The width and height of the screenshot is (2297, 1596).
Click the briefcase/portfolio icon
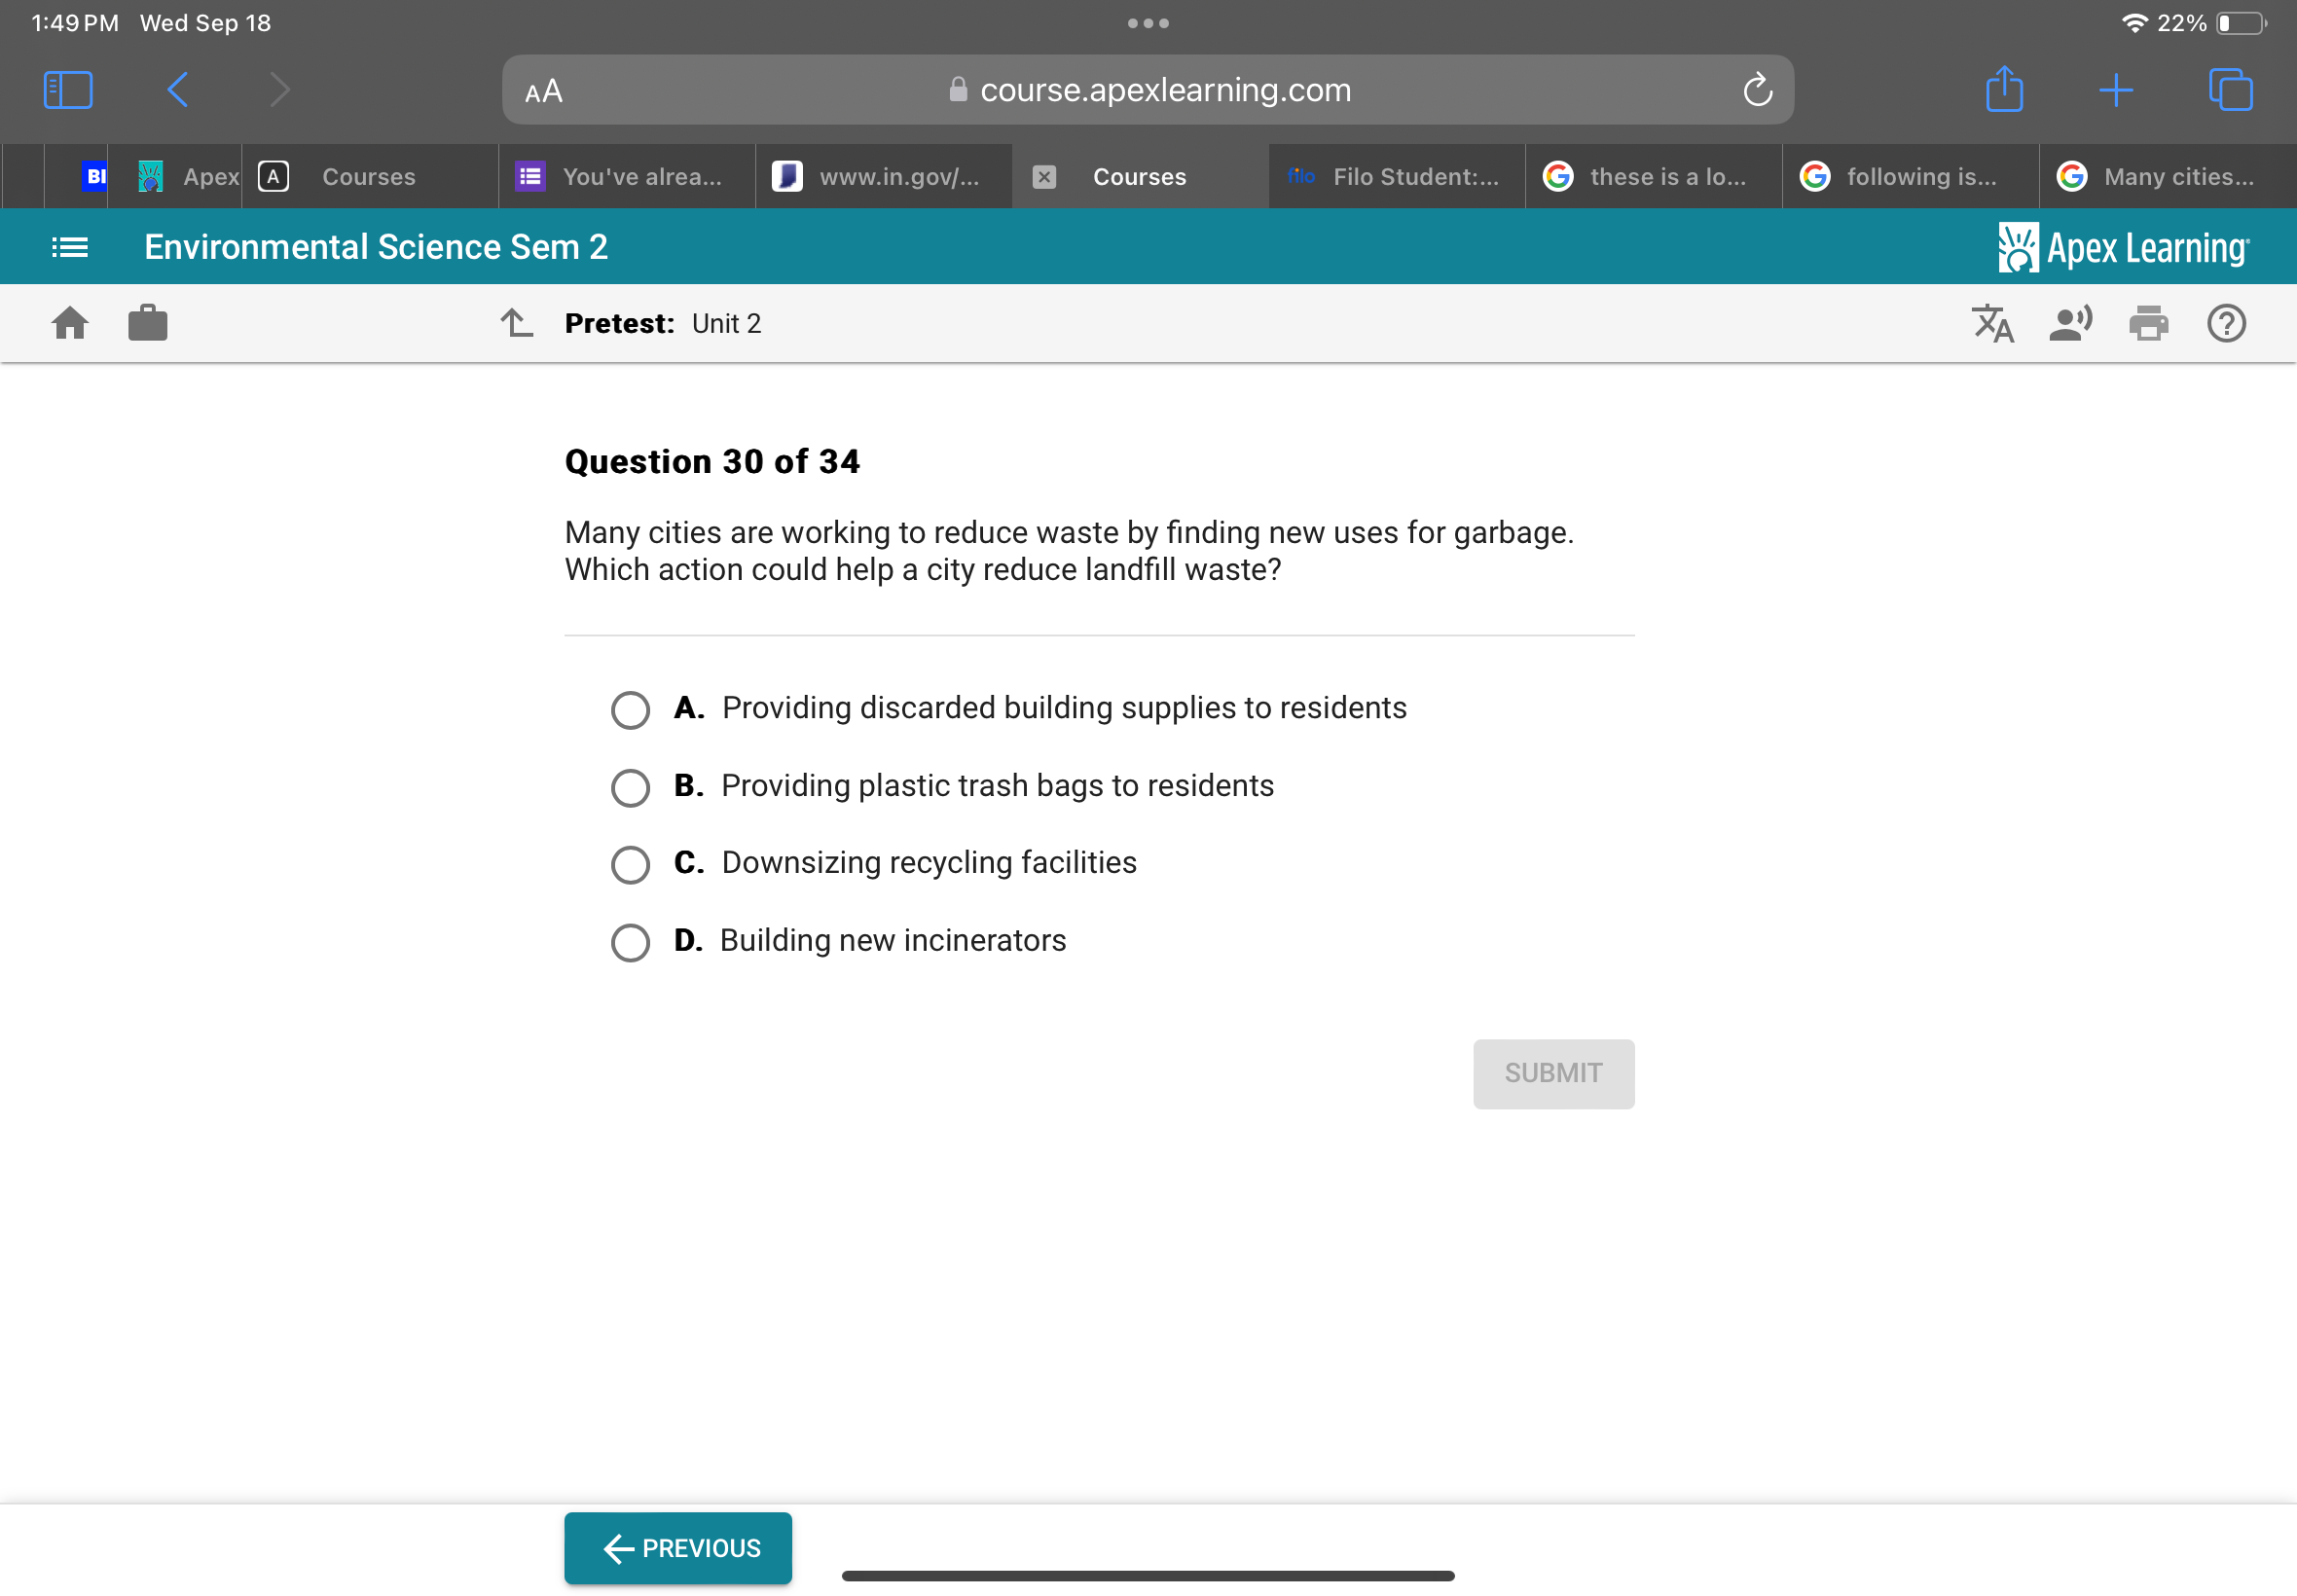coord(148,323)
